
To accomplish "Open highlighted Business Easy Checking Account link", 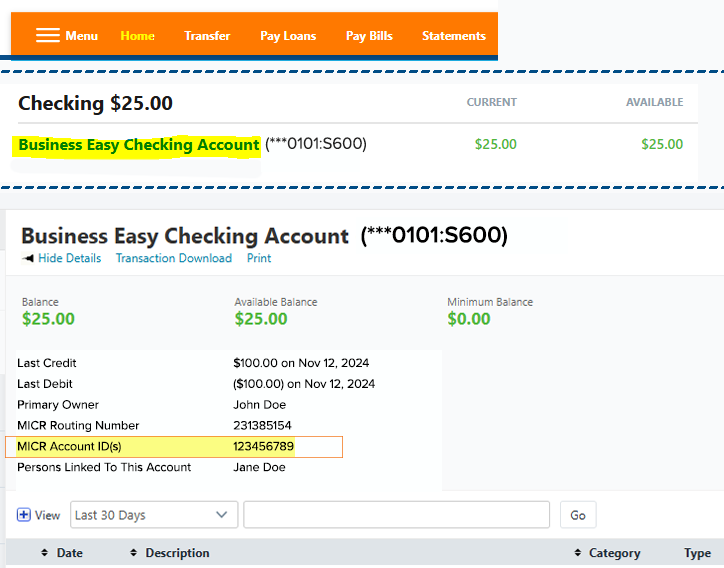I will pos(139,145).
